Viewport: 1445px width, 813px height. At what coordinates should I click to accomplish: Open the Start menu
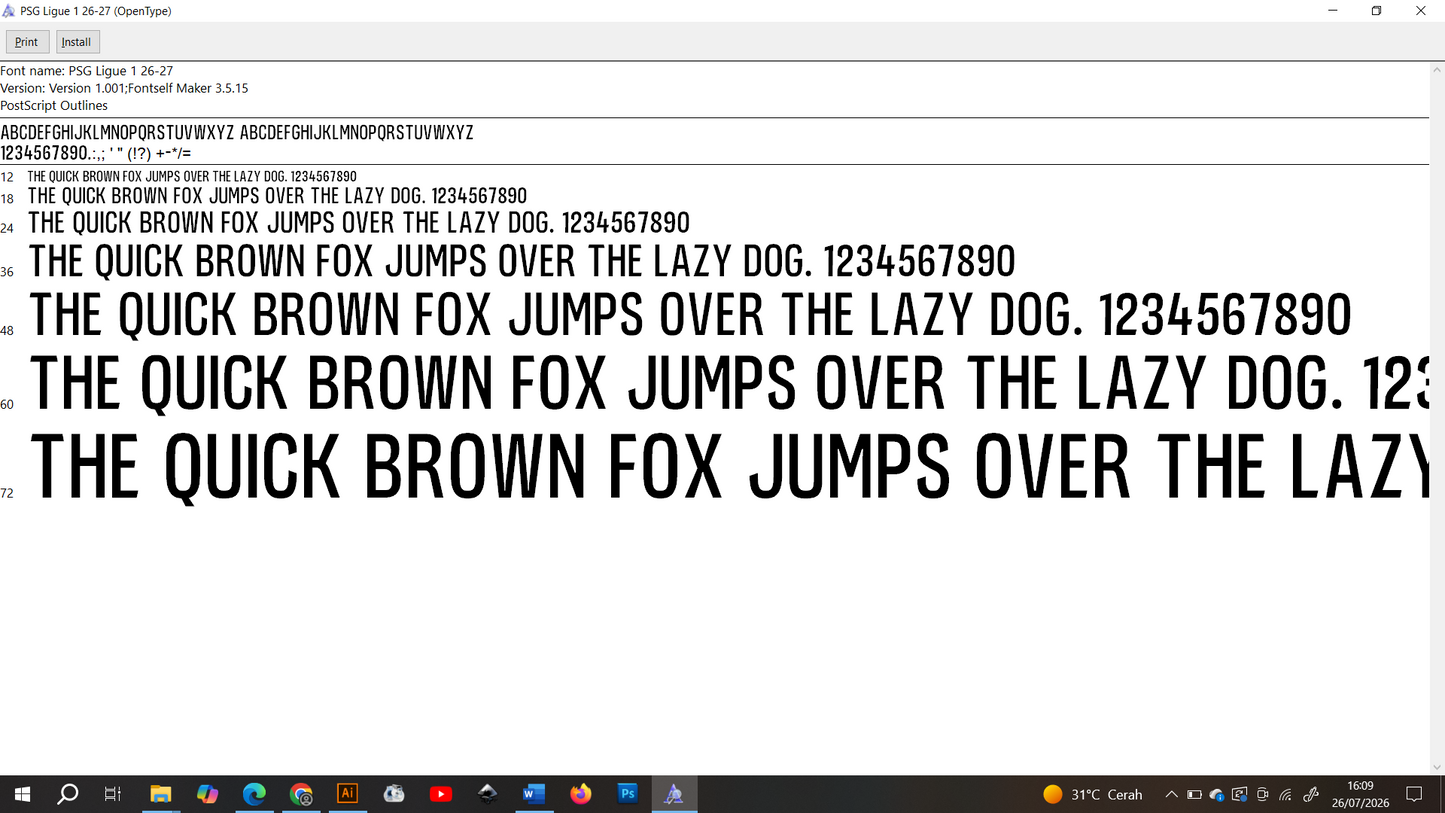(x=22, y=794)
